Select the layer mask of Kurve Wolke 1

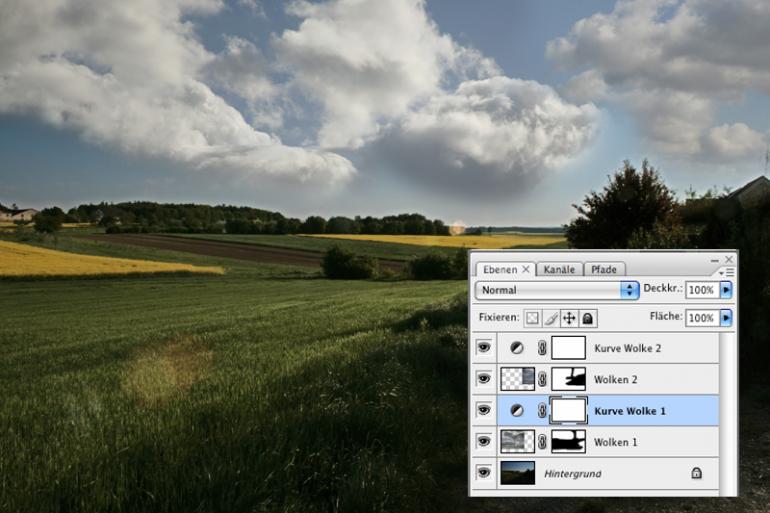click(569, 410)
